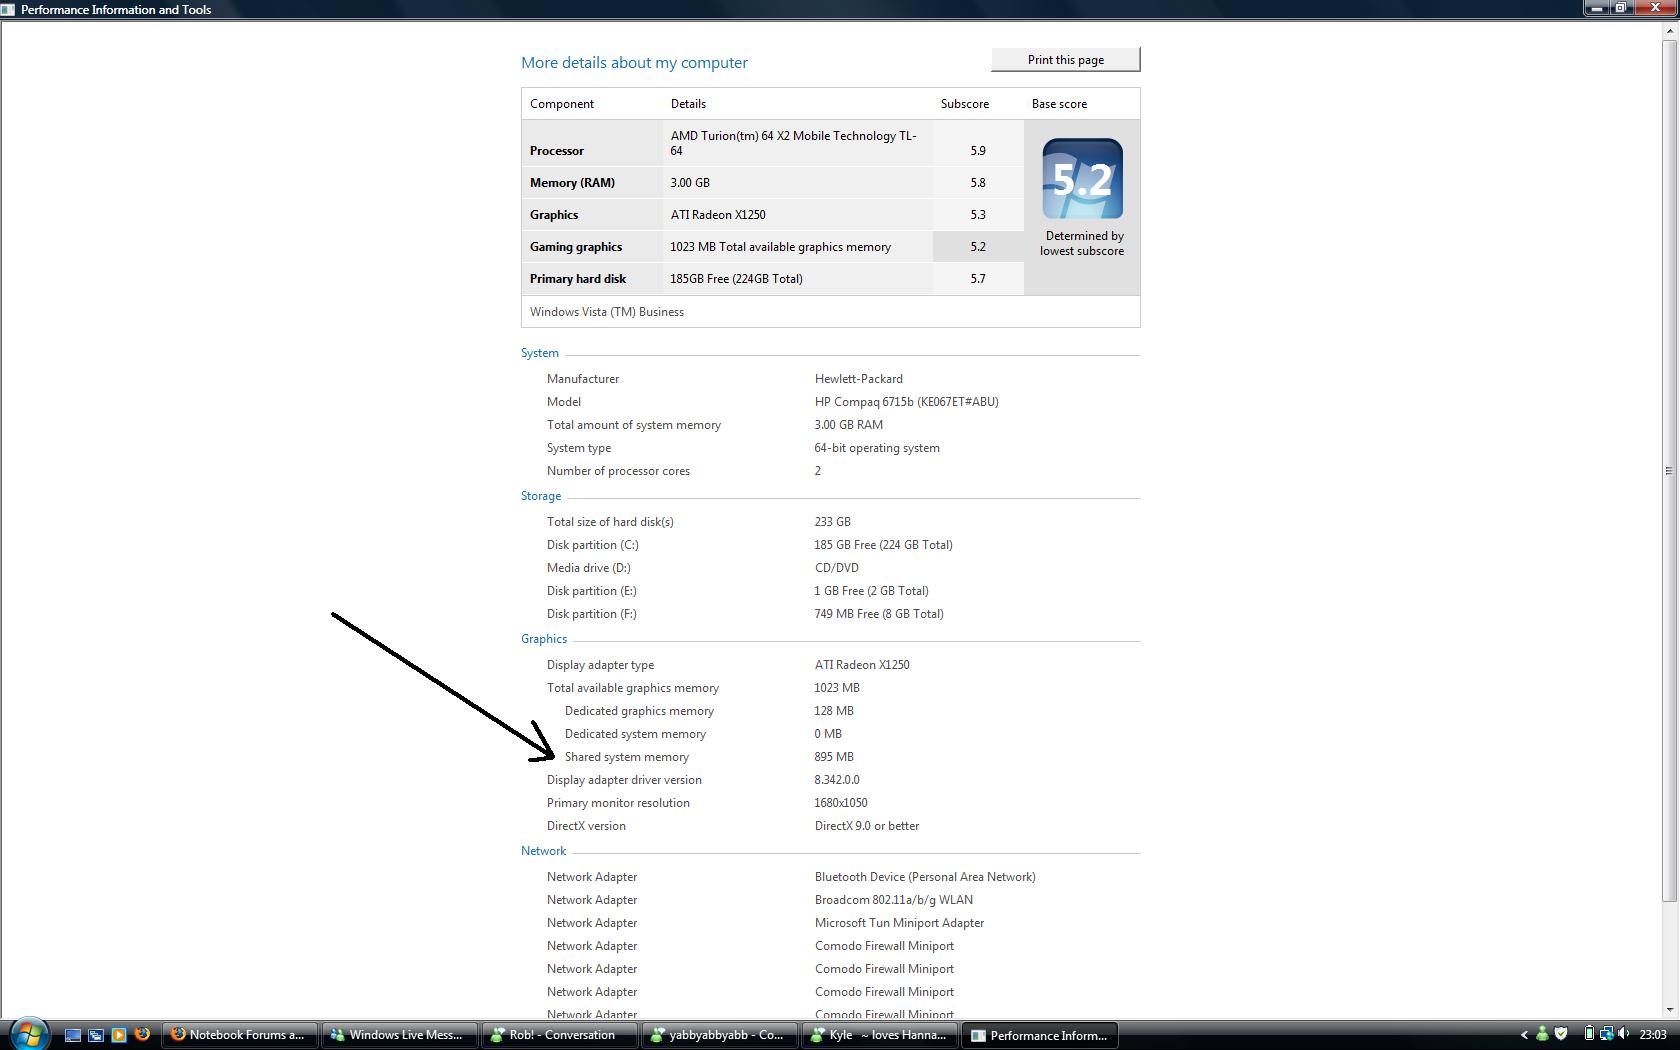Click Total size of hard disk(s) label
Viewport: 1680px width, 1050px height.
point(610,522)
